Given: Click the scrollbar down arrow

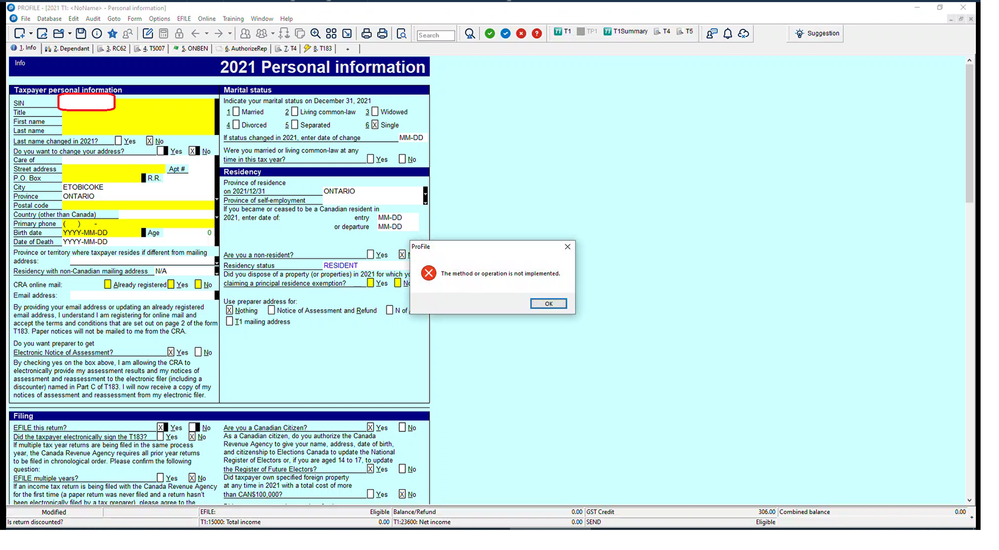Looking at the screenshot, I should [x=970, y=501].
